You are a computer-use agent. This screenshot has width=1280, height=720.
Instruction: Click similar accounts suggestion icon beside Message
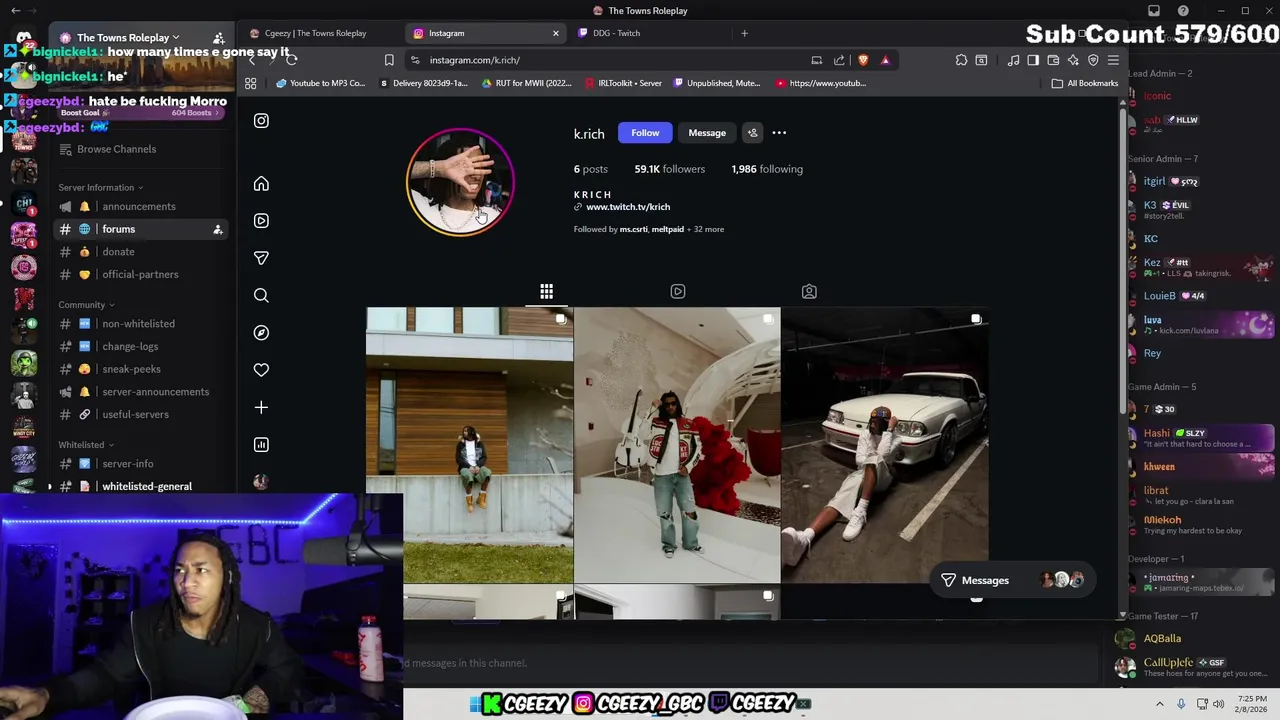753,133
